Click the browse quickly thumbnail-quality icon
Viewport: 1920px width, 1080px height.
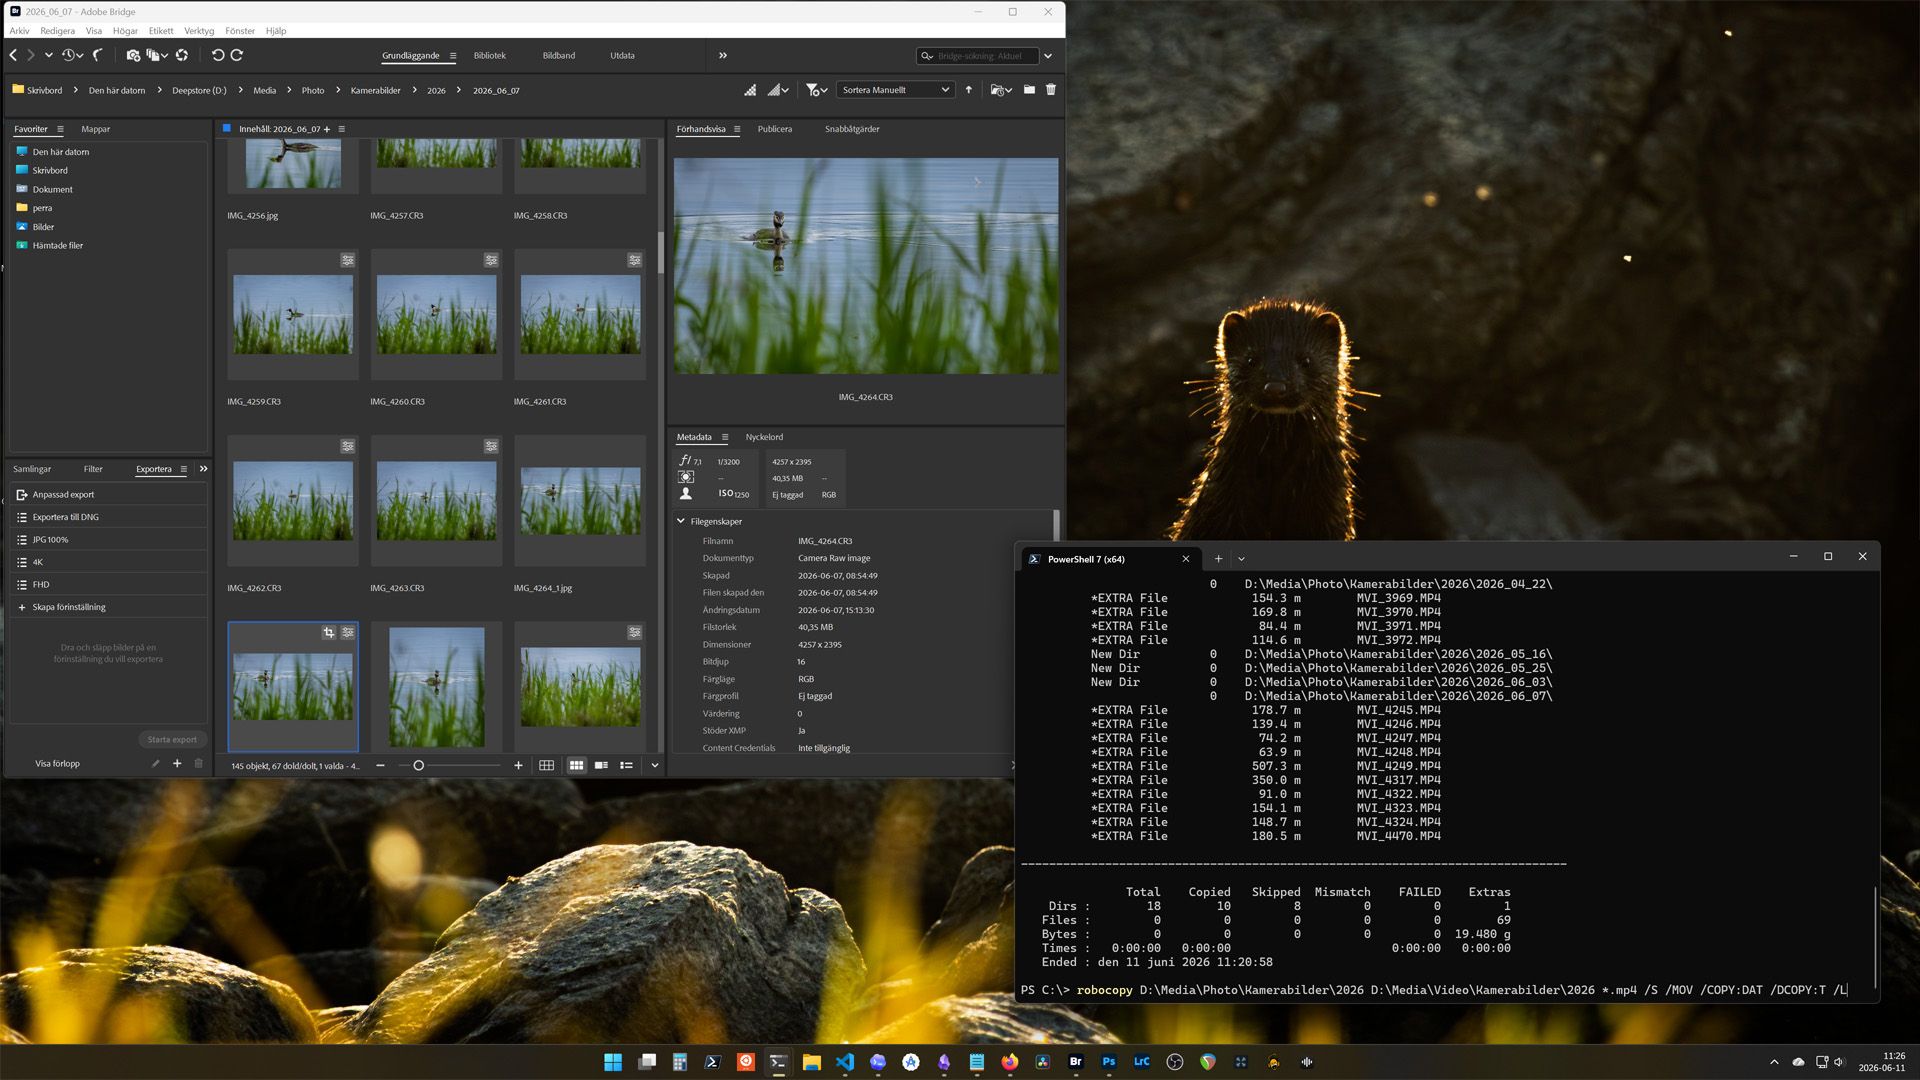[x=750, y=90]
